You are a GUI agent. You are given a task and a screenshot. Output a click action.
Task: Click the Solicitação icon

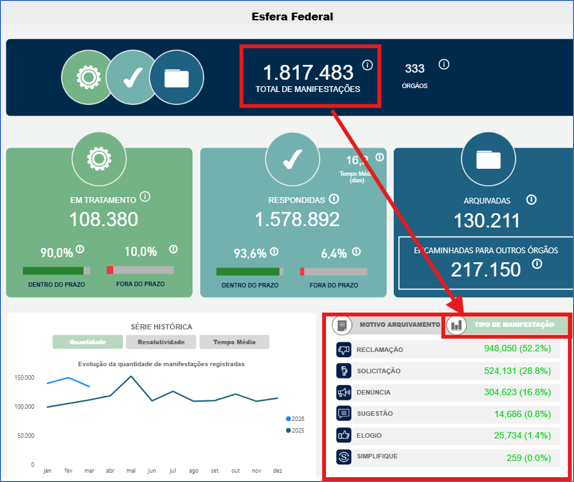344,371
